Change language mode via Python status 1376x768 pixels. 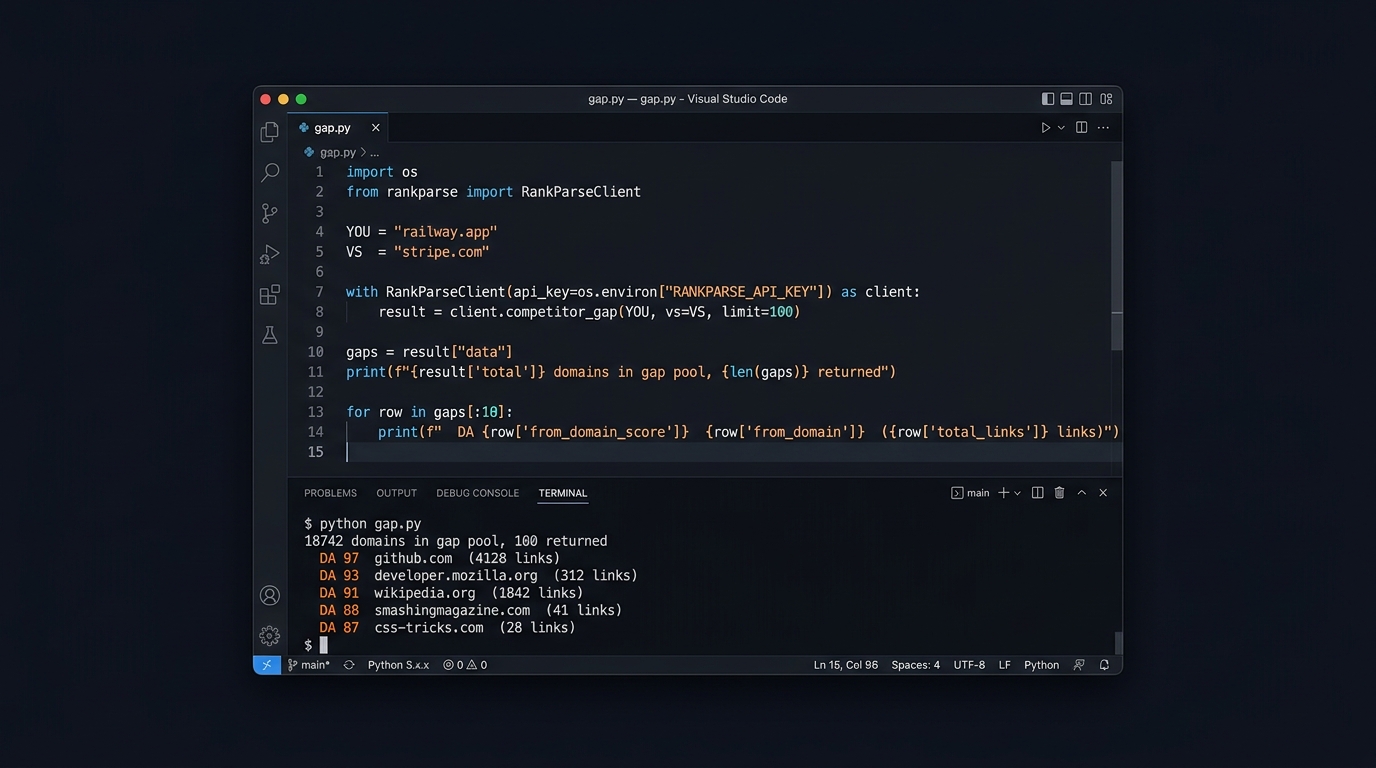pos(1041,665)
